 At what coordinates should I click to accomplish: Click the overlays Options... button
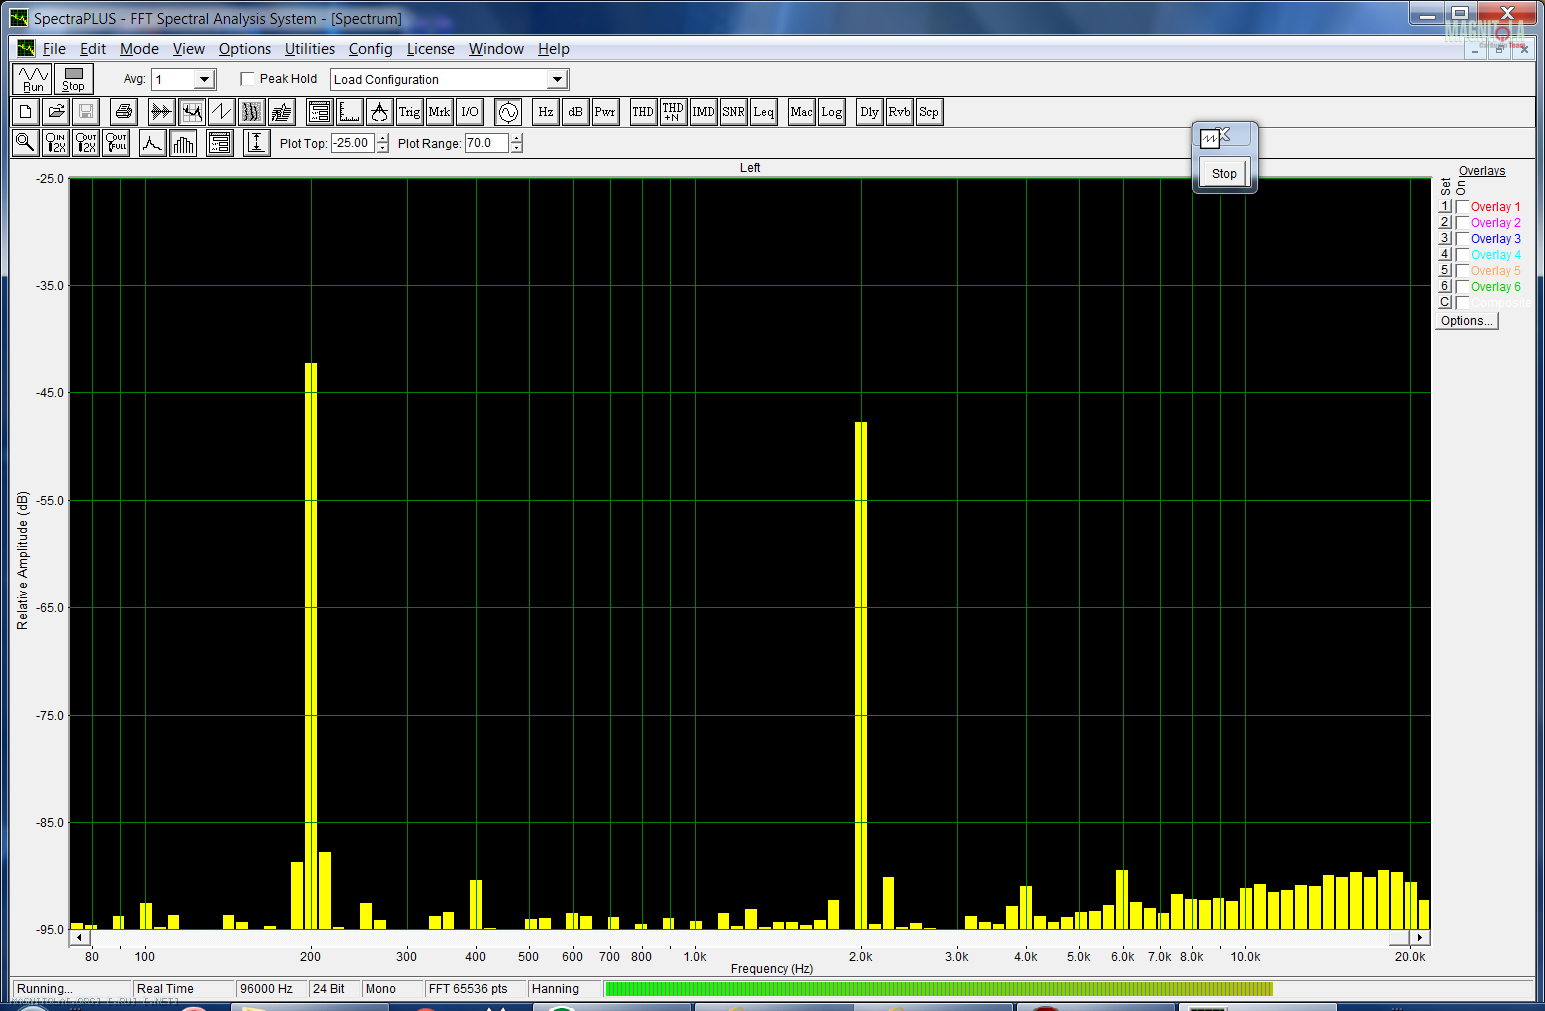1467,321
